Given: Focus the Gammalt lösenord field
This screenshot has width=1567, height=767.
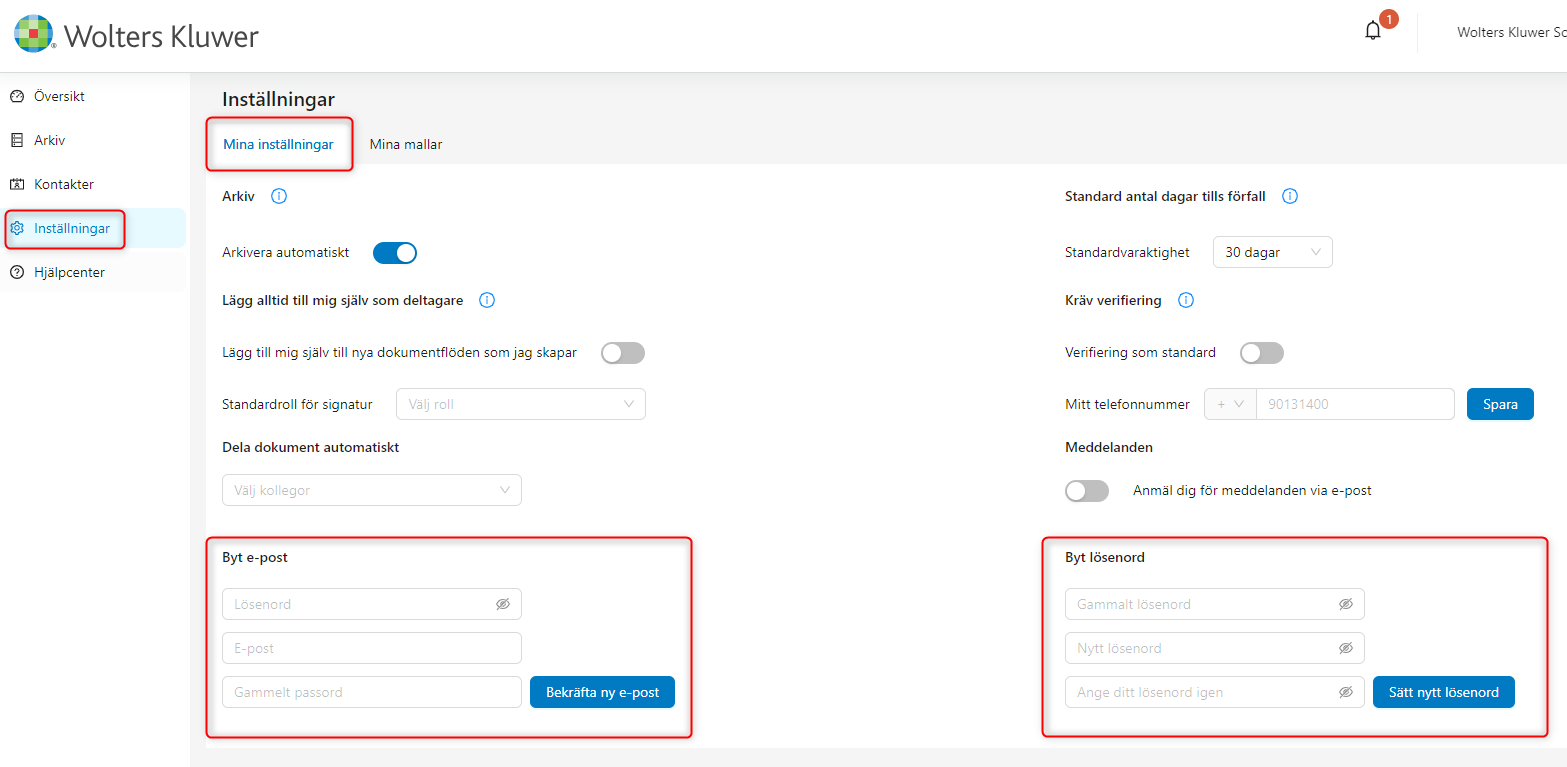Looking at the screenshot, I should tap(1215, 604).
